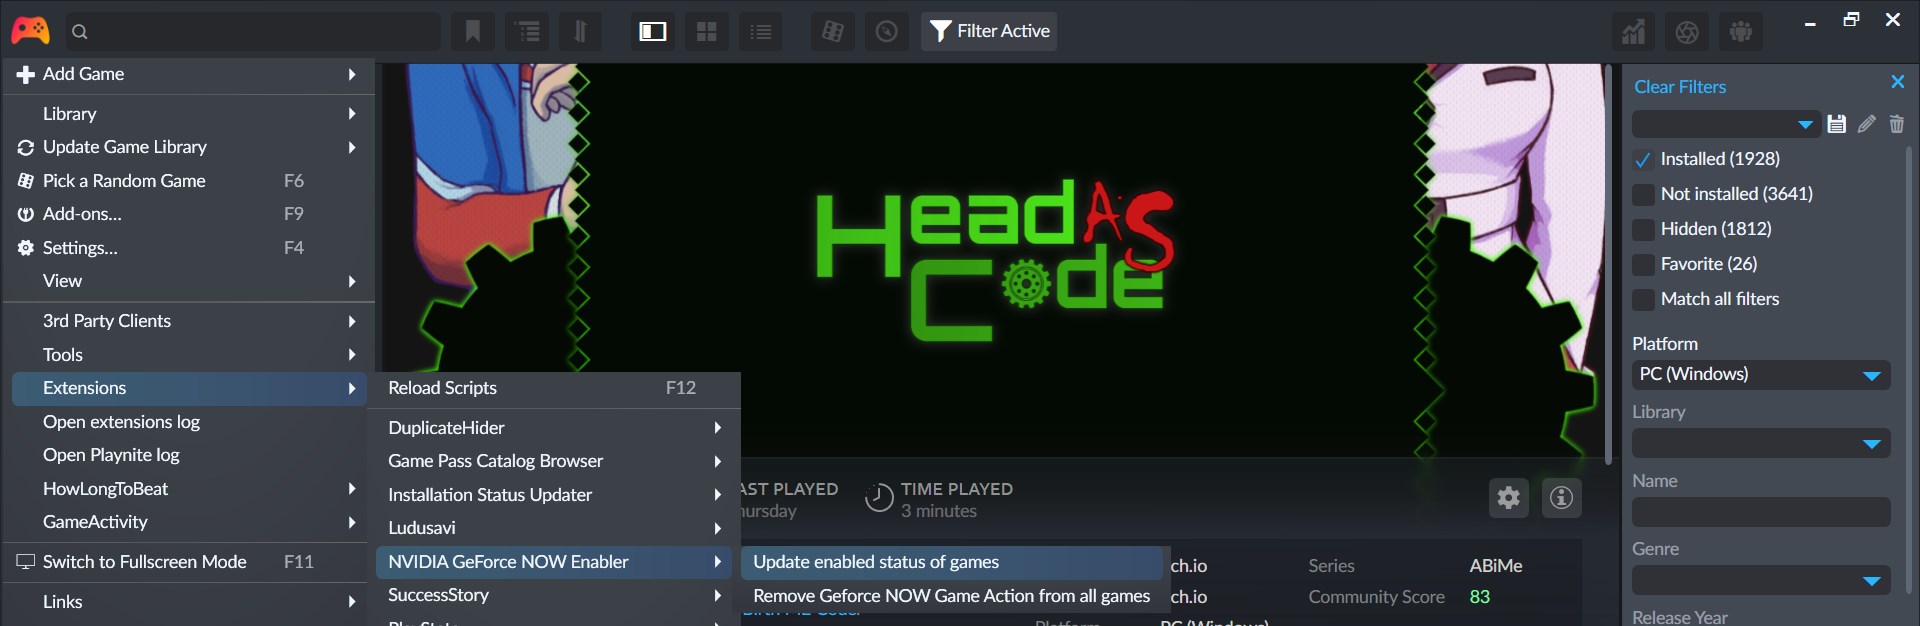
Task: Click the sort order arrows icon
Action: pos(580,31)
